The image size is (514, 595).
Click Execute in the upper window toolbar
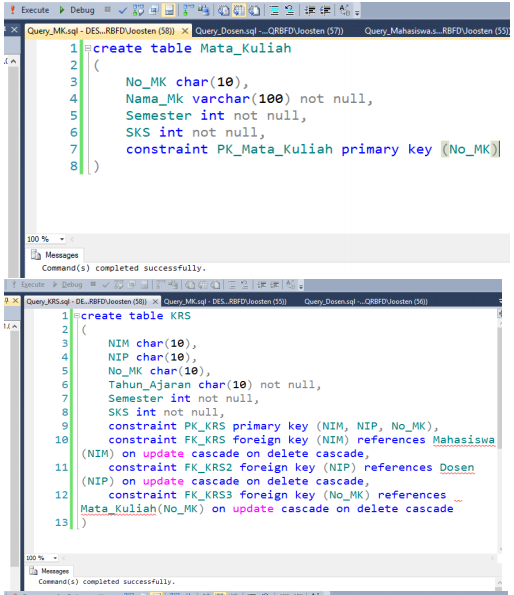(29, 10)
